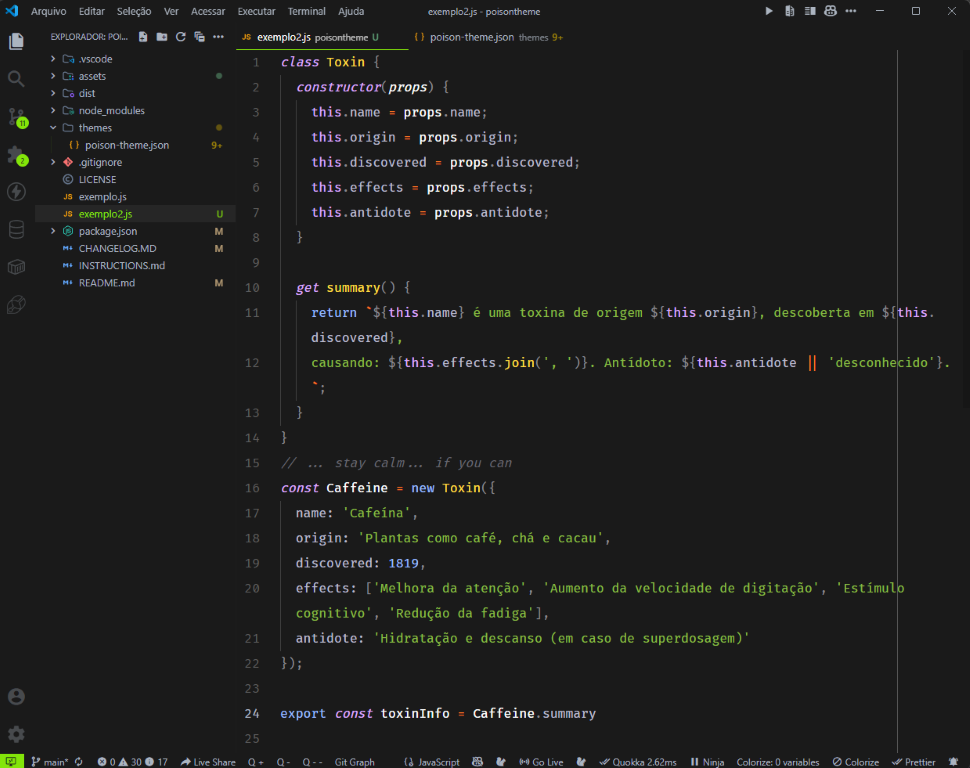Toggle Colorize in status bar

click(x=856, y=762)
